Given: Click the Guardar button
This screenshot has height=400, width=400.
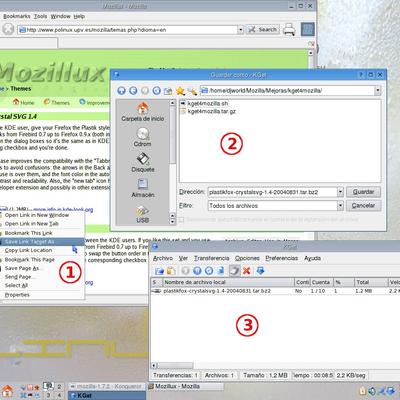Looking at the screenshot, I should 363,192.
